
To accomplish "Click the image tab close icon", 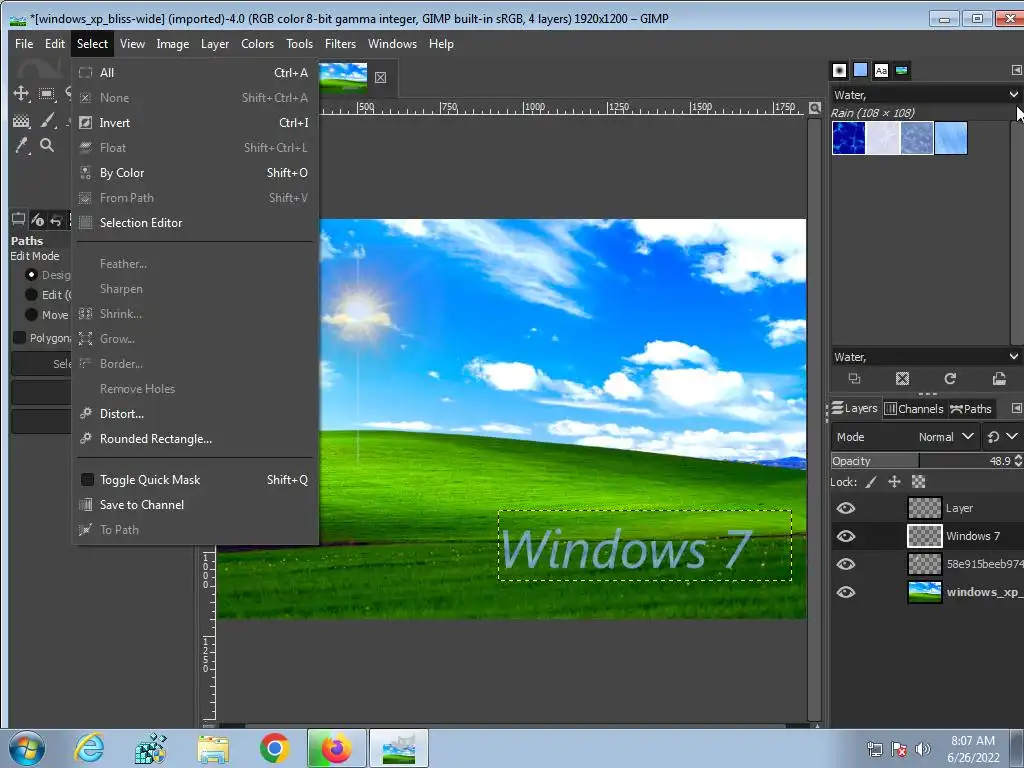I will pyautogui.click(x=380, y=78).
